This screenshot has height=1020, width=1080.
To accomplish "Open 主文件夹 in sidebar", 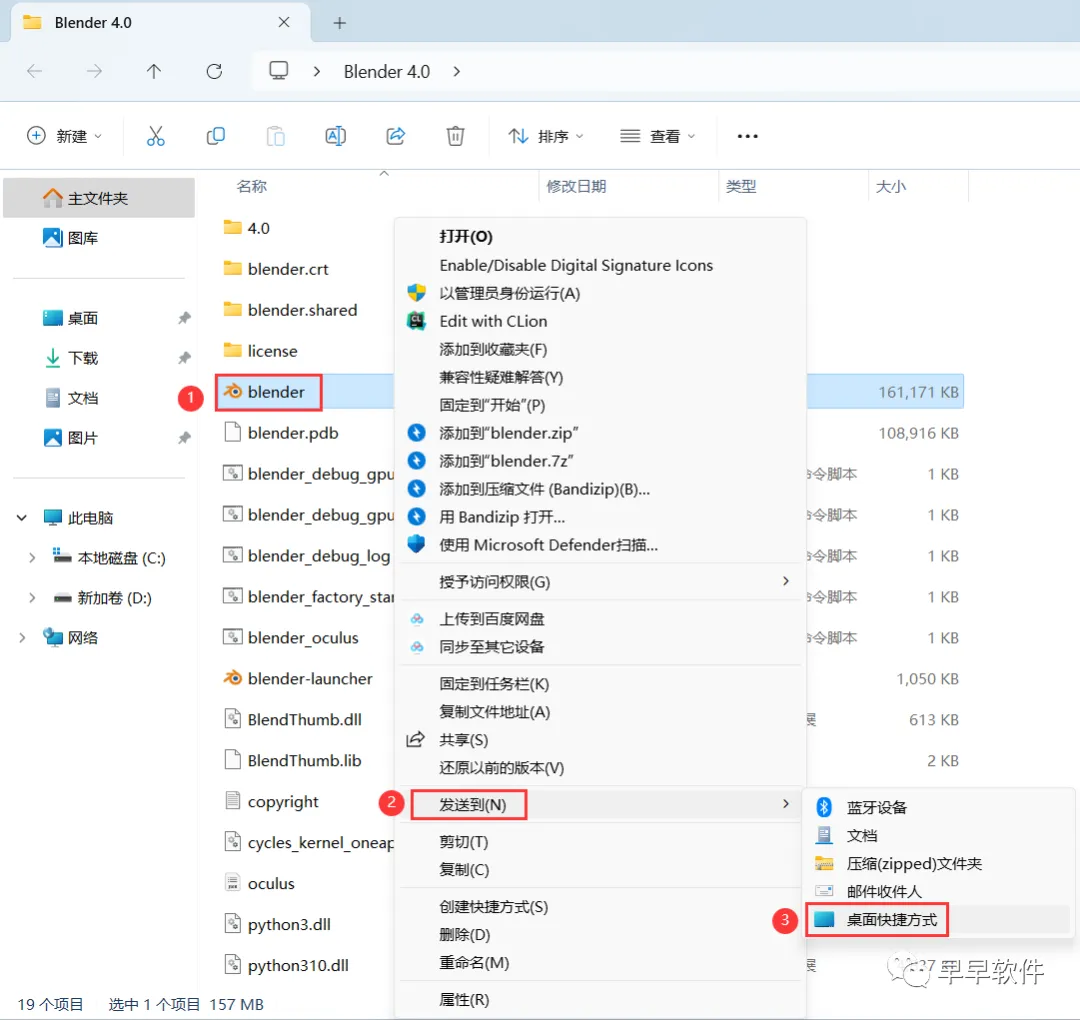I will click(99, 198).
